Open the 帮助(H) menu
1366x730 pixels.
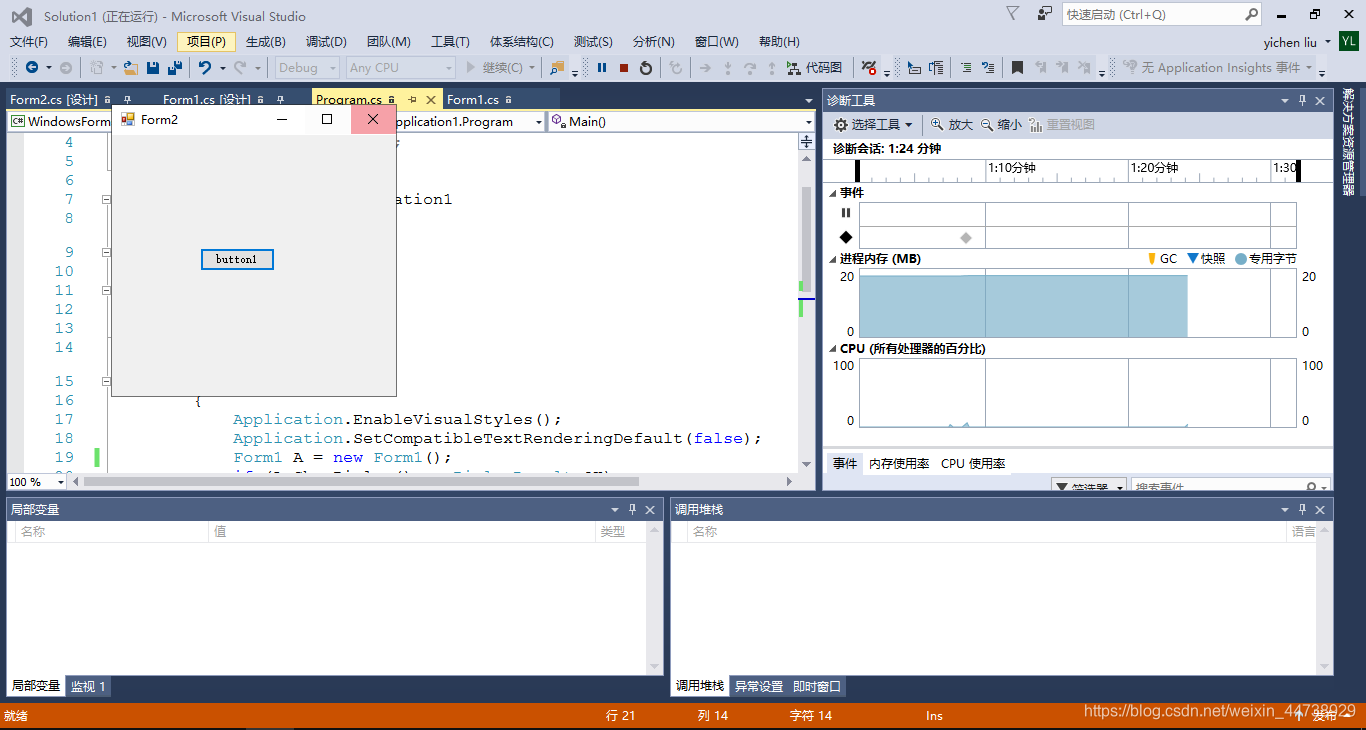pyautogui.click(x=779, y=41)
